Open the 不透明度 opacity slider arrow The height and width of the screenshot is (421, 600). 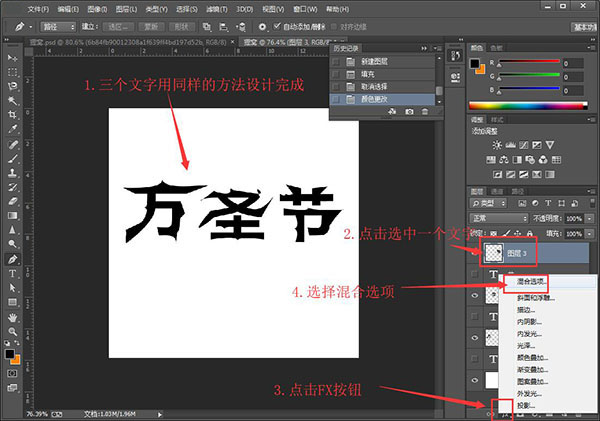pyautogui.click(x=590, y=219)
